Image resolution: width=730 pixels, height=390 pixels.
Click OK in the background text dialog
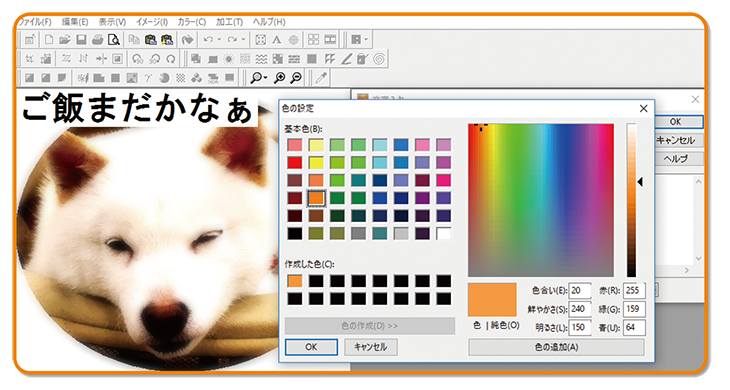[676, 122]
